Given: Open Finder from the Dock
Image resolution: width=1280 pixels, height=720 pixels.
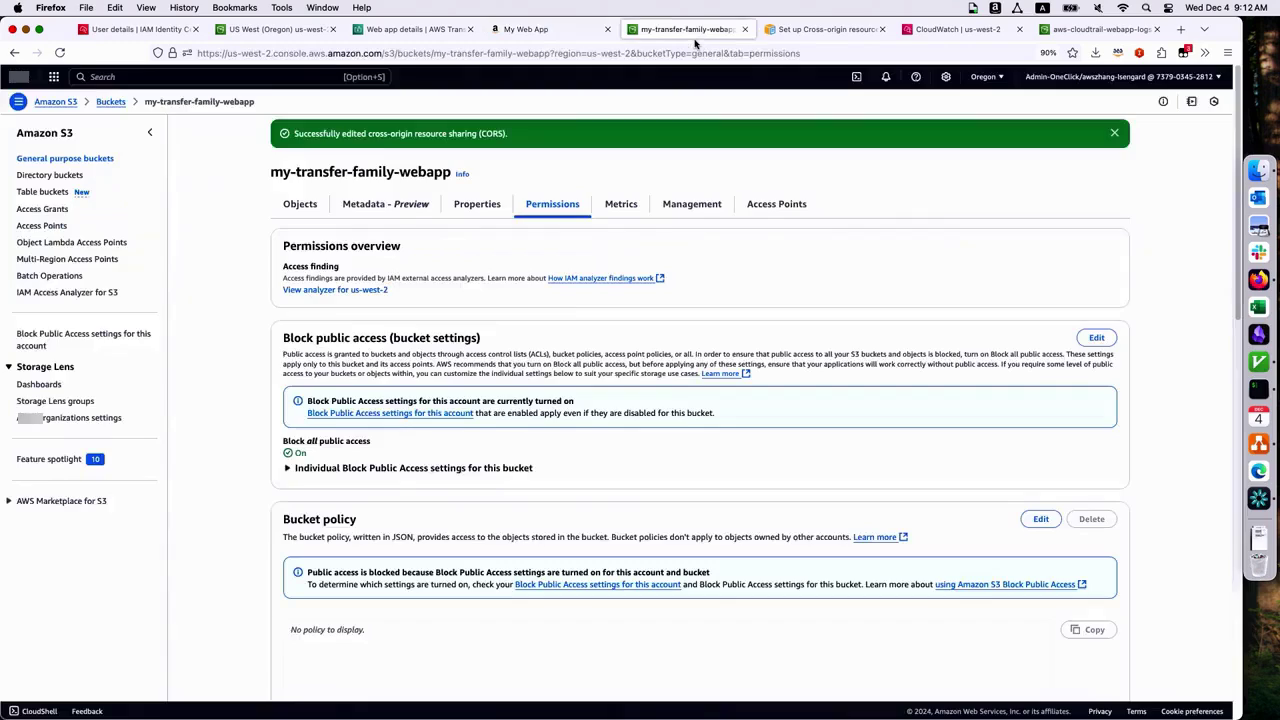Looking at the screenshot, I should point(1258,171).
